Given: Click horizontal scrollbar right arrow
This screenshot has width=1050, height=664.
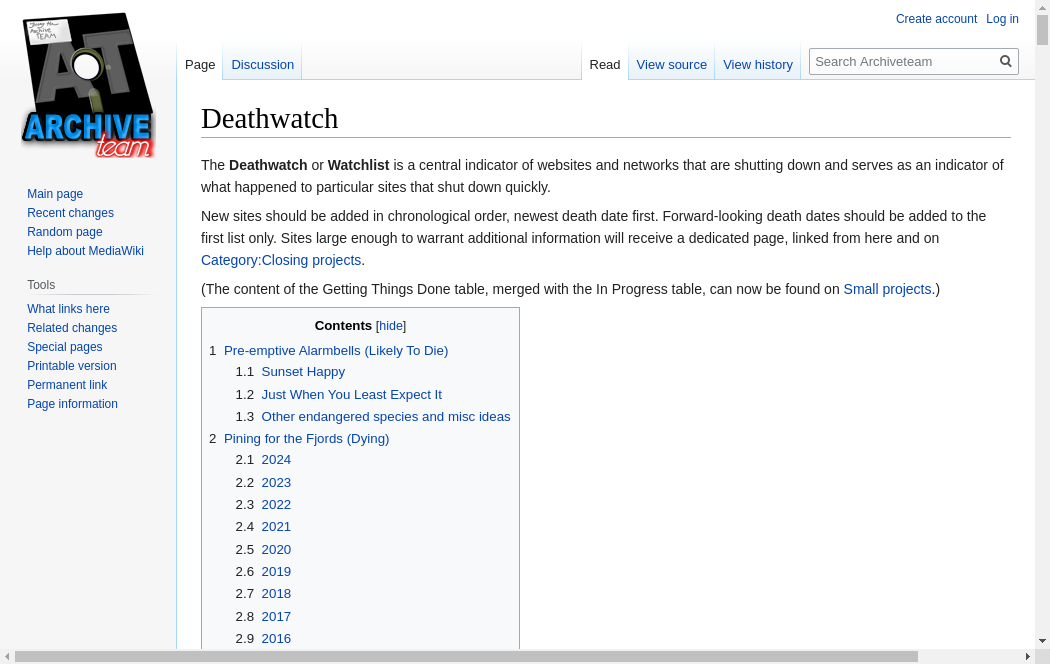Looking at the screenshot, I should (1027, 657).
